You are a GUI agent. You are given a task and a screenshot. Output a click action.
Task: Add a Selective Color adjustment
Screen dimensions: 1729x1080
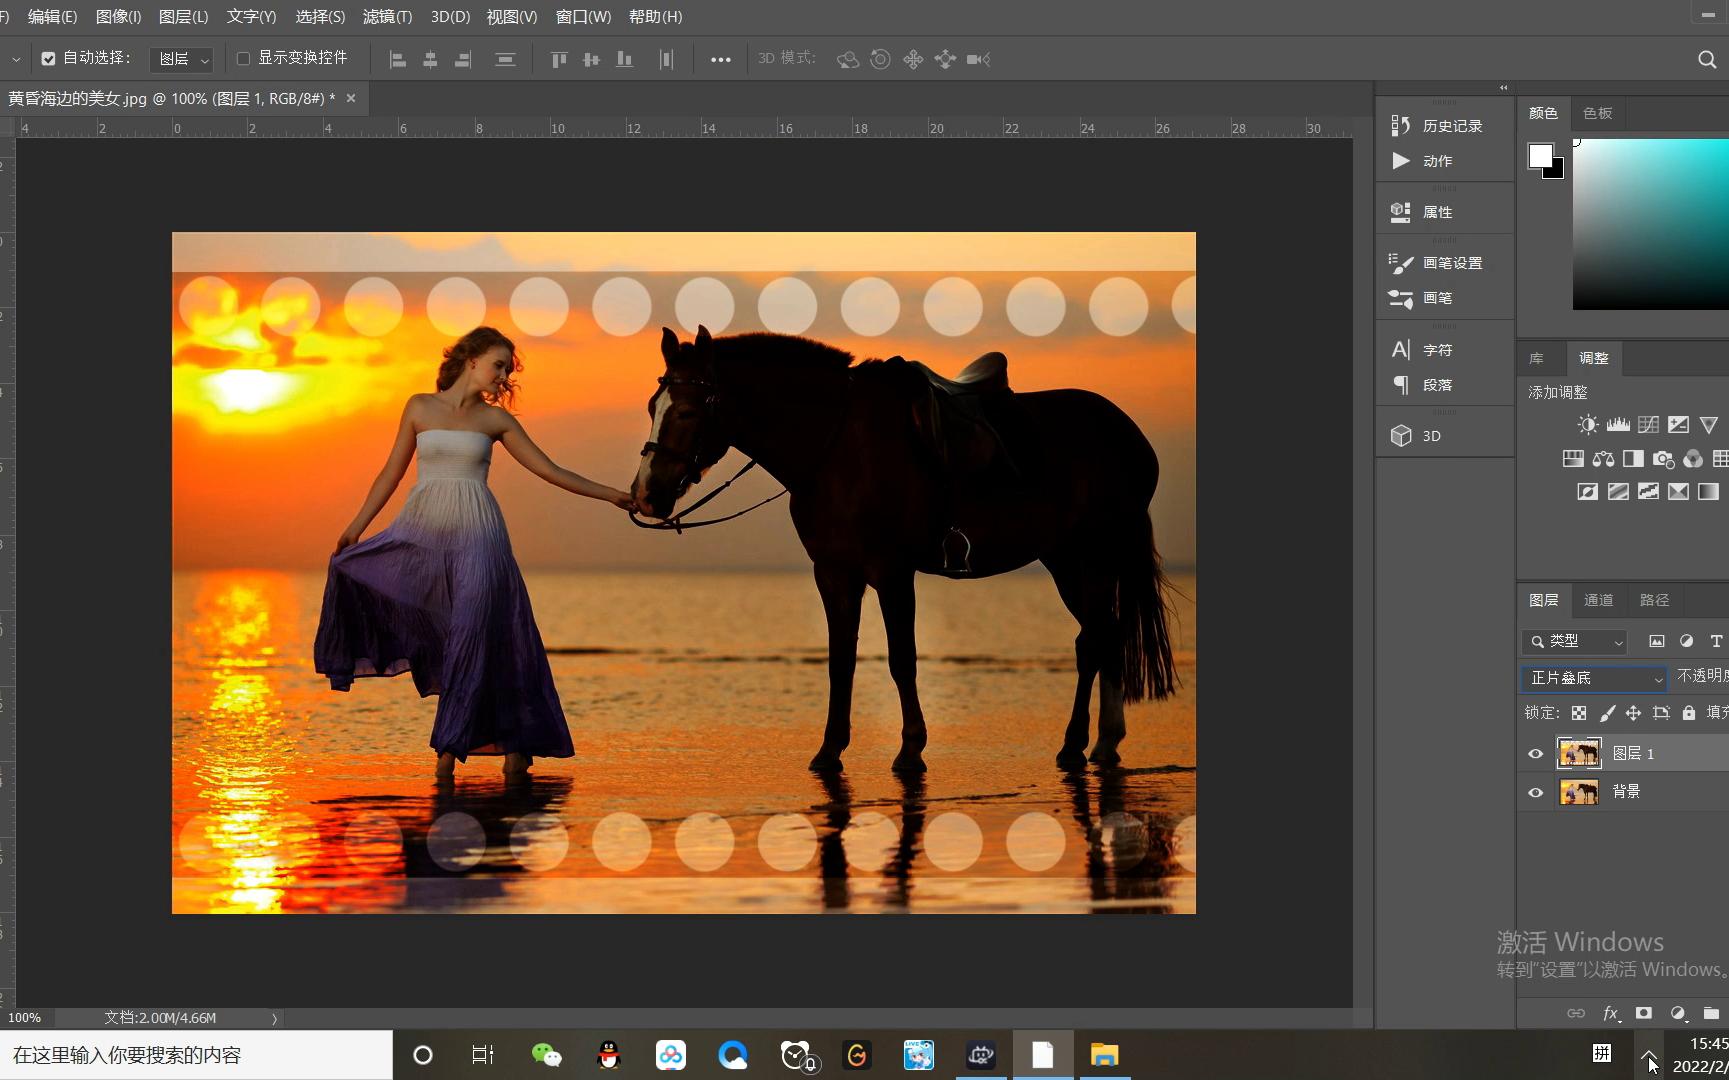point(1678,491)
